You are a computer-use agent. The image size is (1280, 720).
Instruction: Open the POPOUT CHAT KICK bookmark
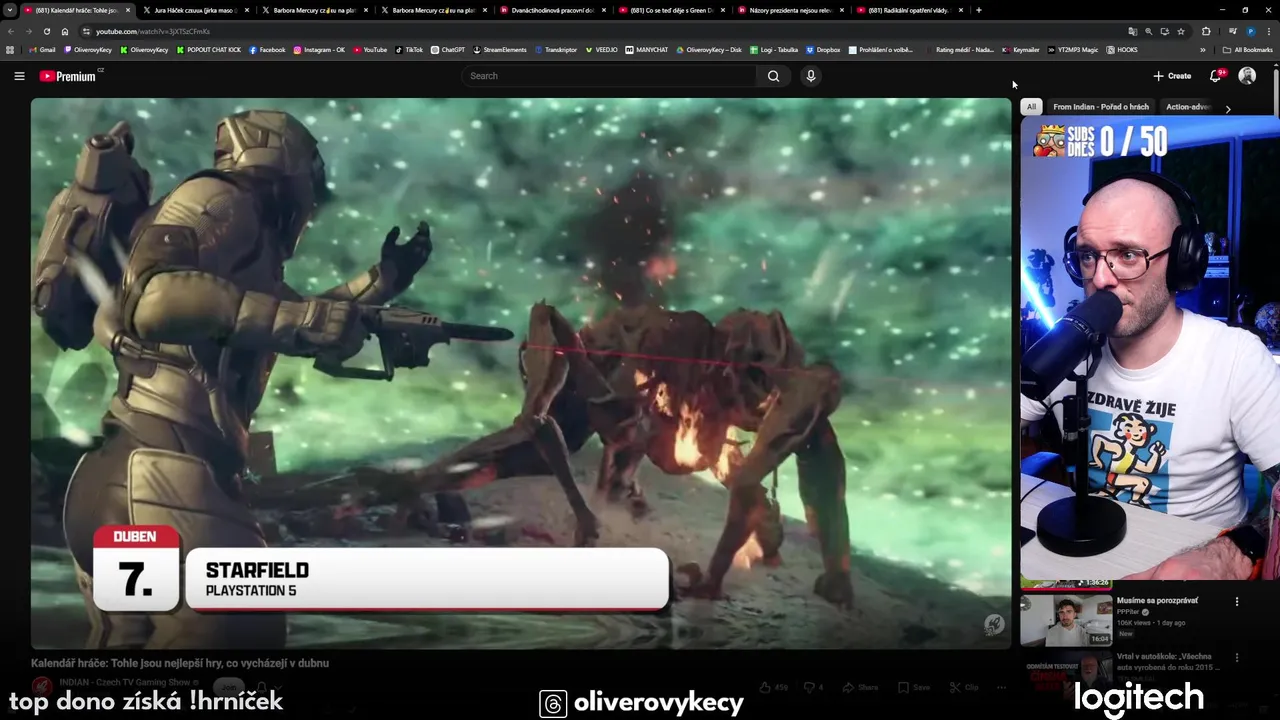click(x=209, y=50)
